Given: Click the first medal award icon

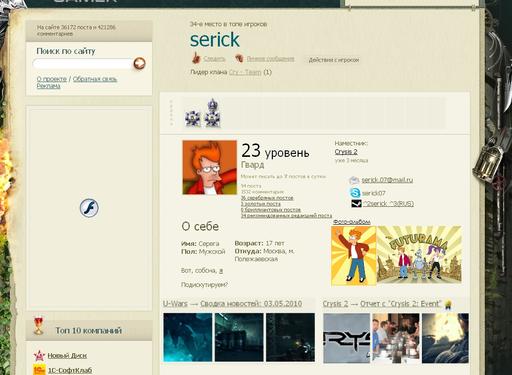Looking at the screenshot, I should click(193, 118).
